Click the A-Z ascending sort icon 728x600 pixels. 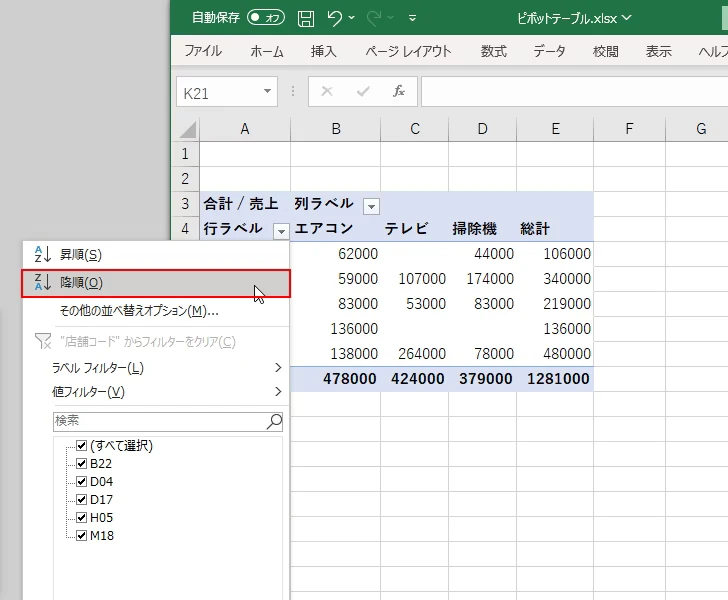point(43,254)
